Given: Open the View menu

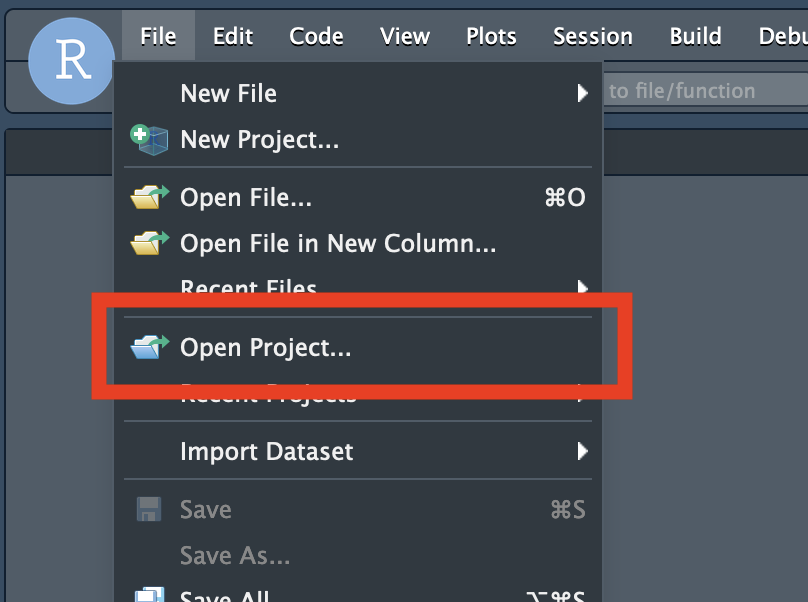Looking at the screenshot, I should click(405, 37).
